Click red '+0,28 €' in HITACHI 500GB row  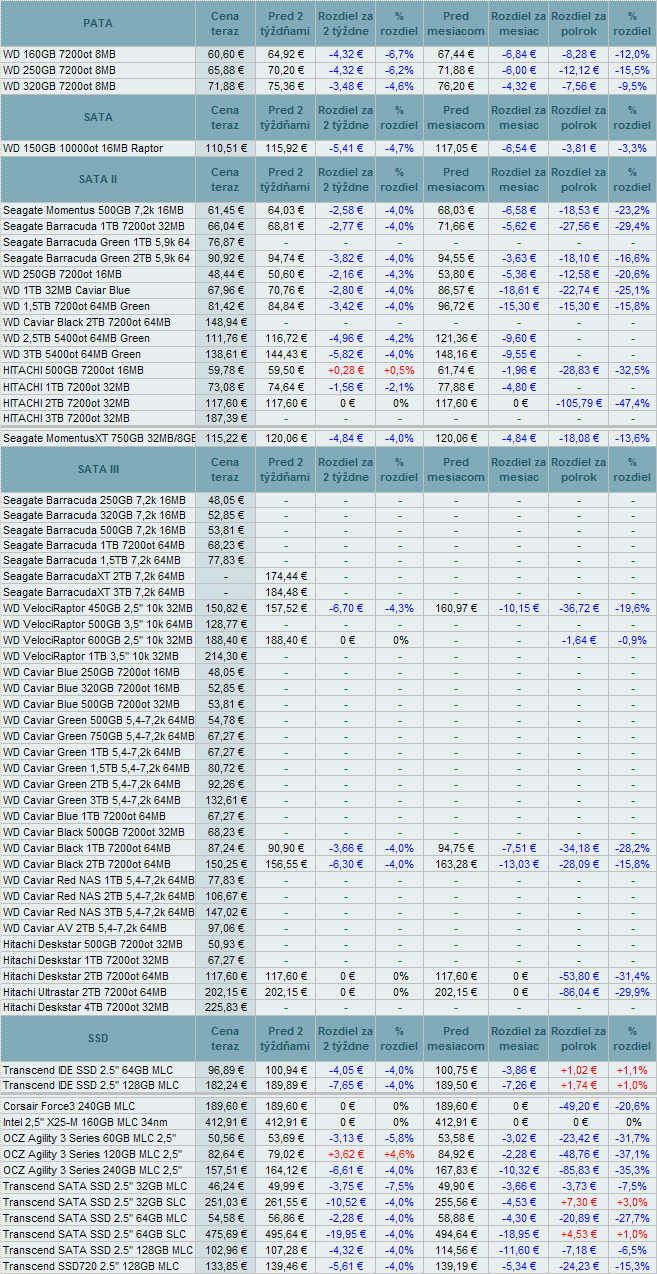[x=345, y=370]
